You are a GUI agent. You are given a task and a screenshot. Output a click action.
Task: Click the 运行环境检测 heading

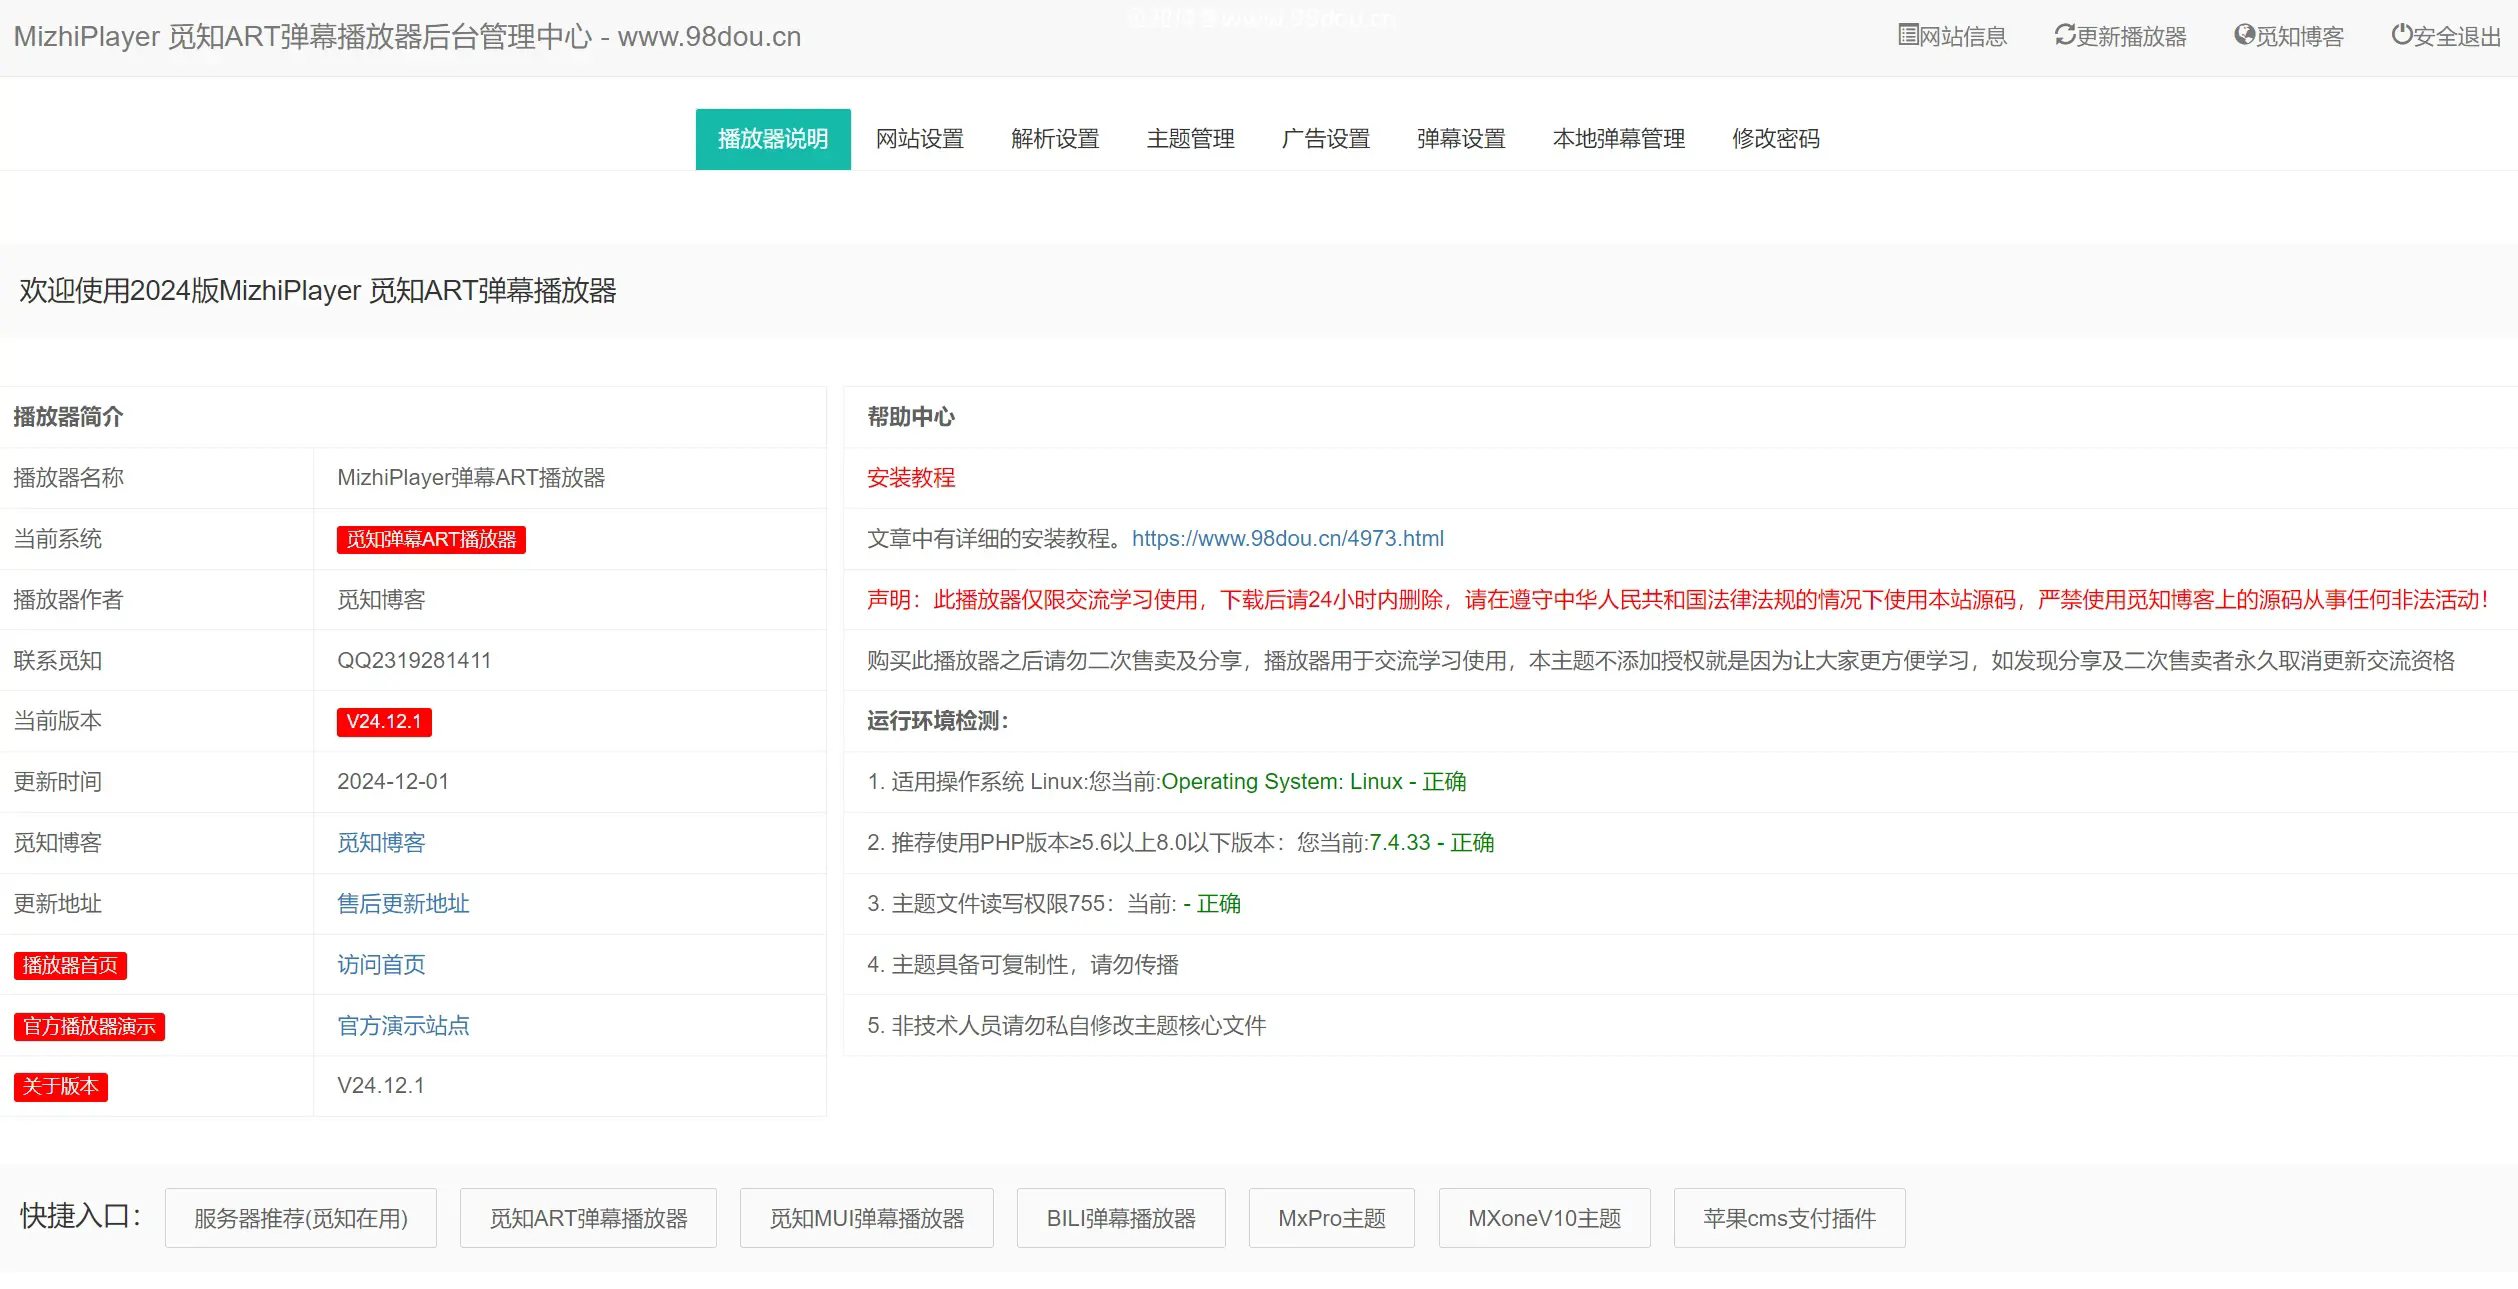point(938,721)
